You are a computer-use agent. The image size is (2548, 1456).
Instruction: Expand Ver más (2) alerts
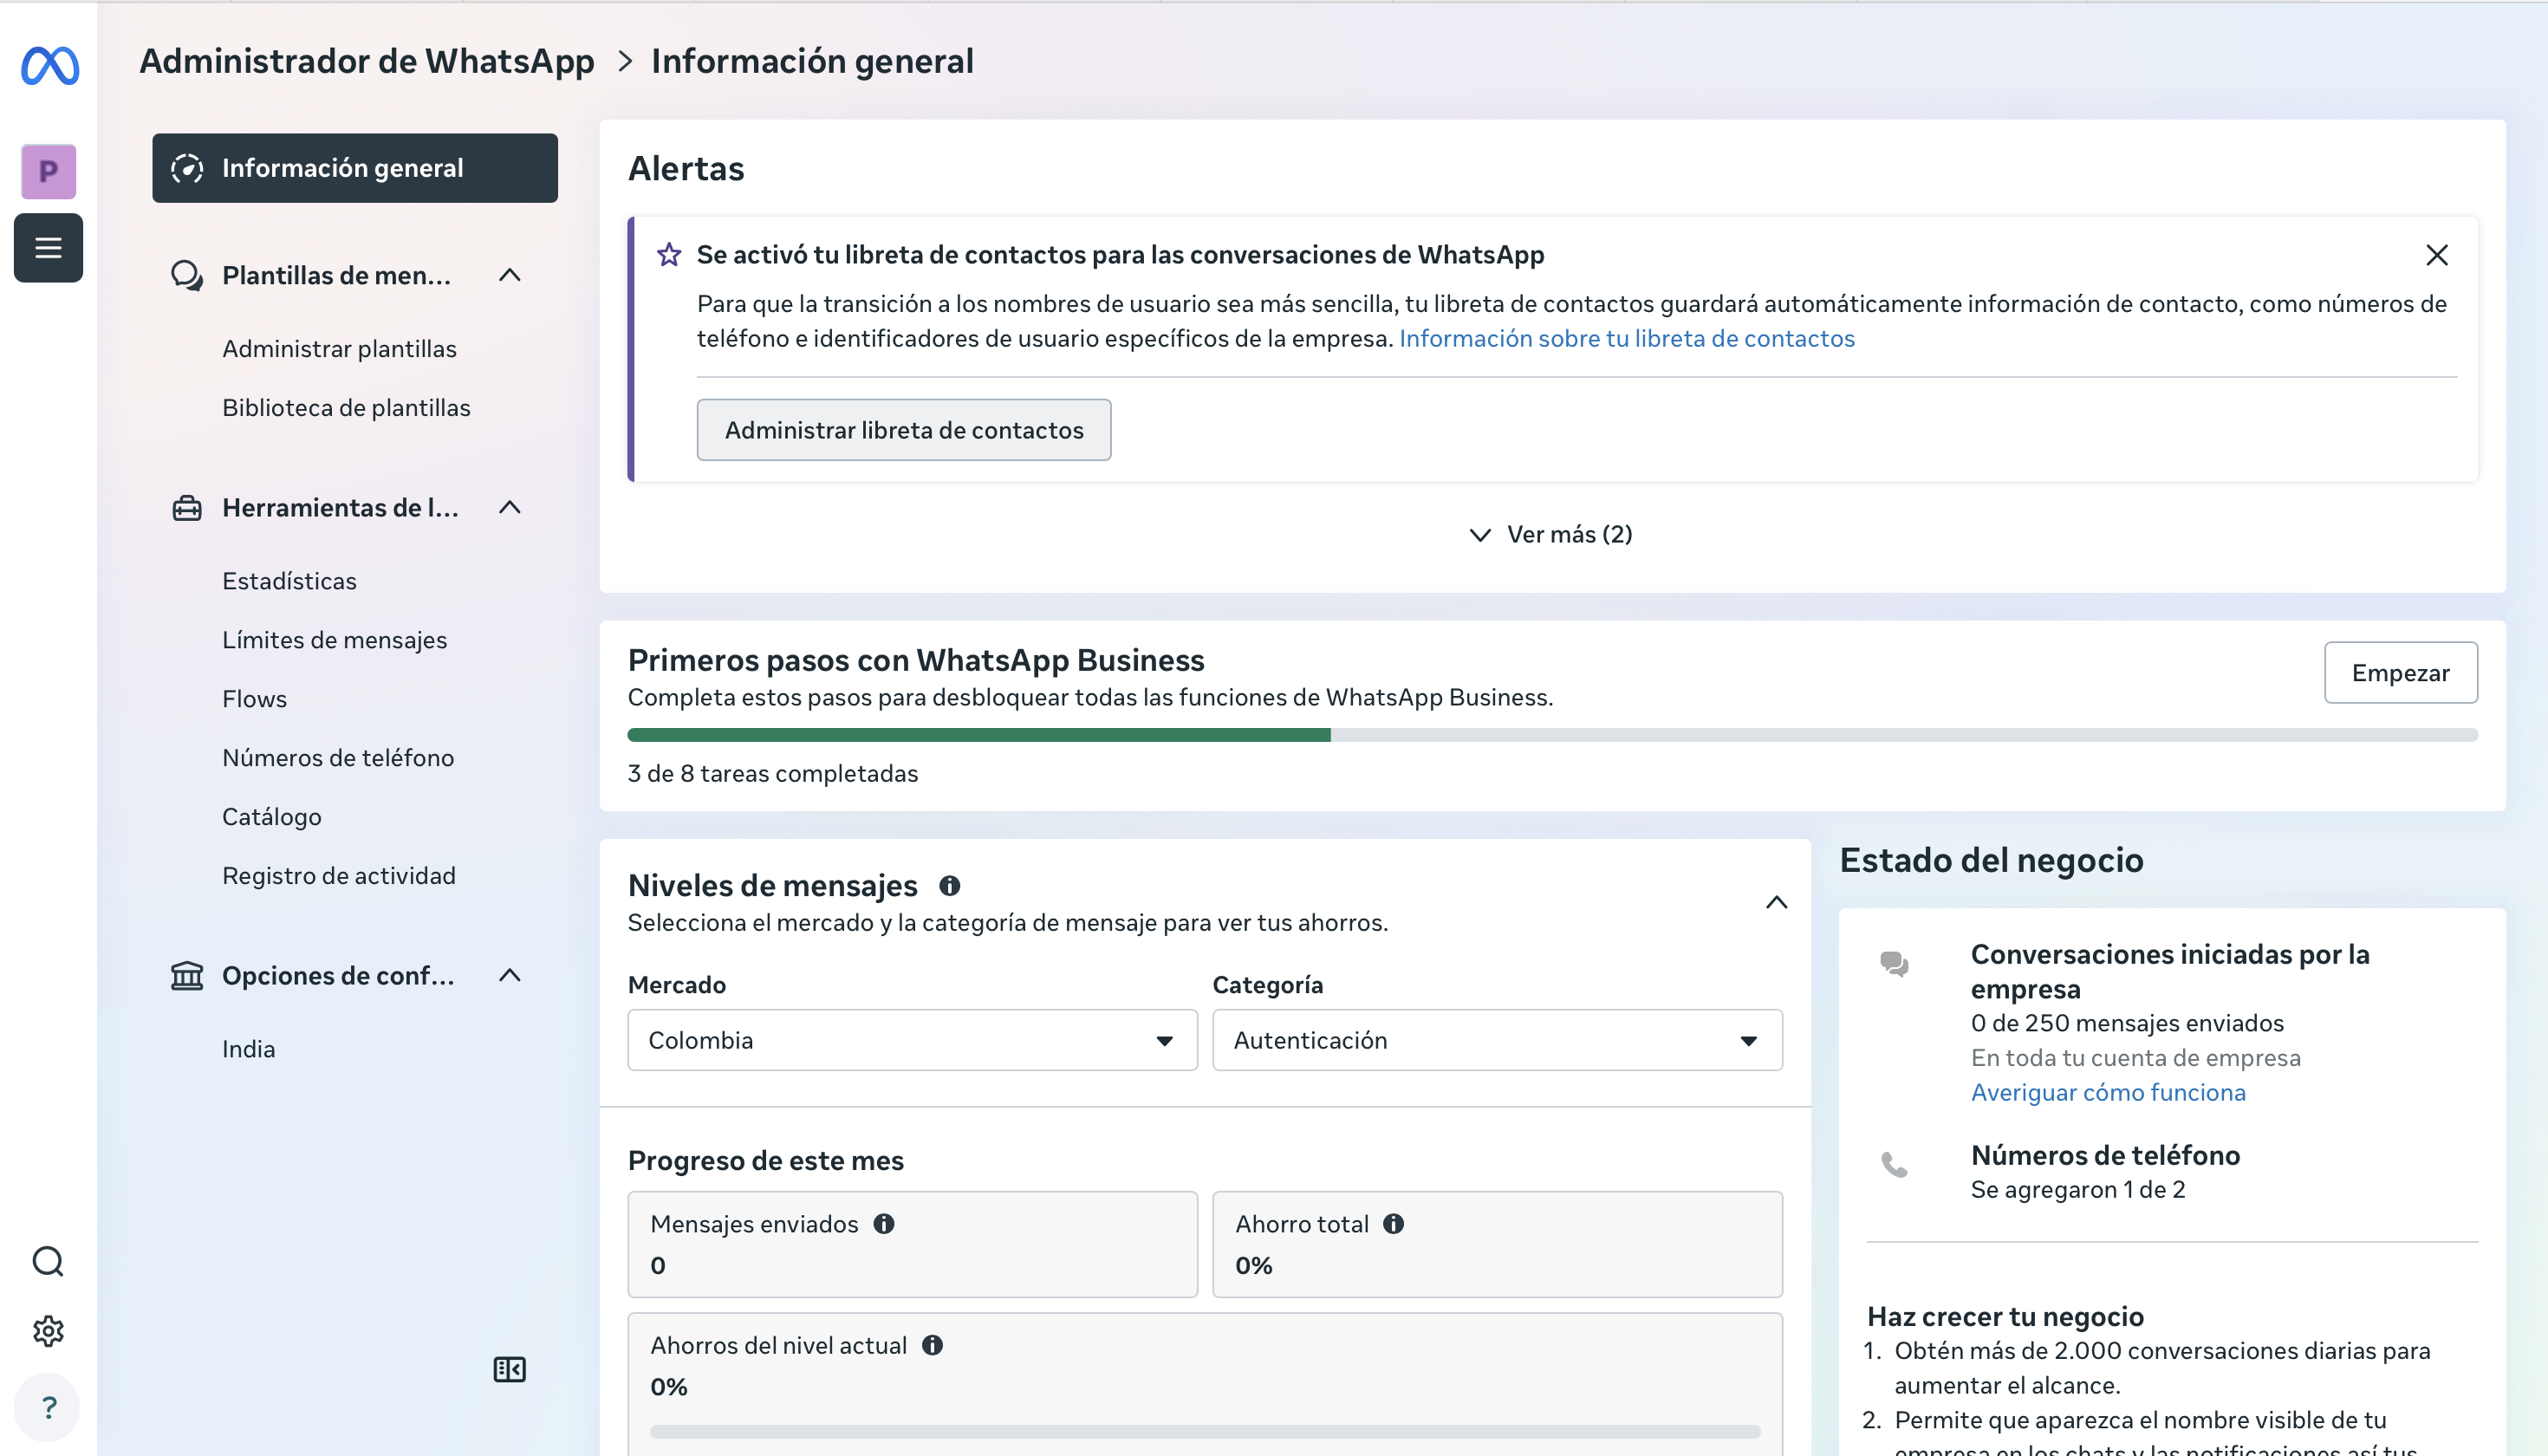tap(1551, 534)
